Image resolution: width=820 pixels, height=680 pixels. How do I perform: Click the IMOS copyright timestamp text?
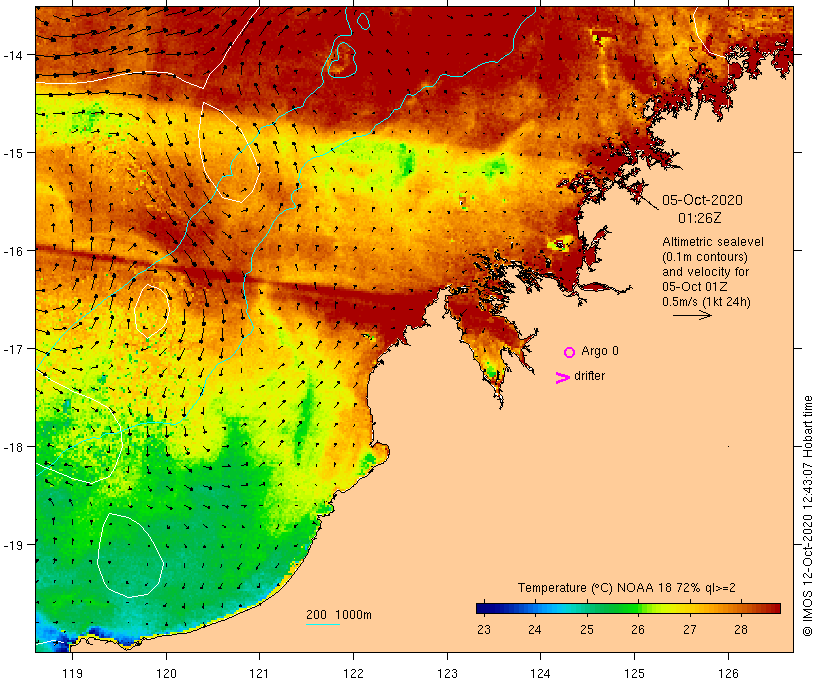click(808, 516)
